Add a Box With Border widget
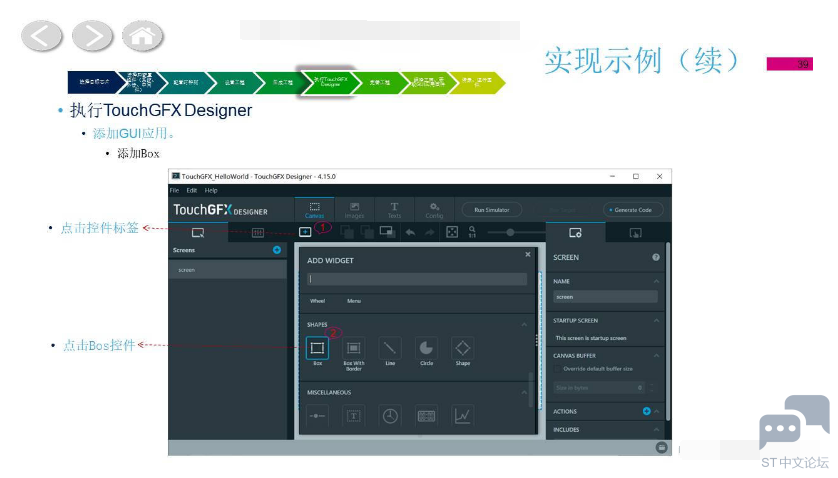Viewport: 838px width, 478px height. coord(353,349)
